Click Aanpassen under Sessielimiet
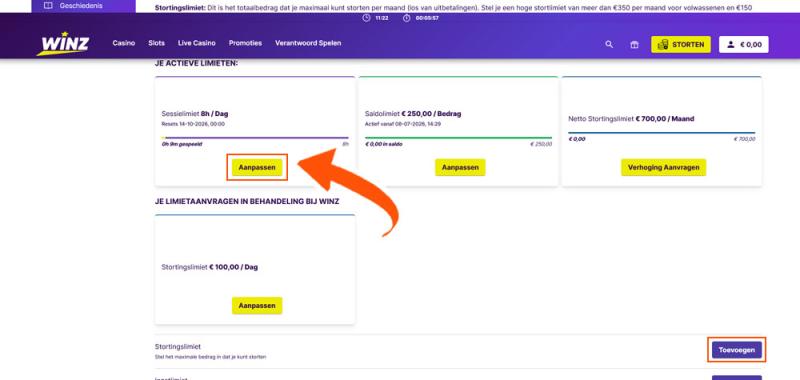Image resolution: width=800 pixels, height=380 pixels. (257, 167)
